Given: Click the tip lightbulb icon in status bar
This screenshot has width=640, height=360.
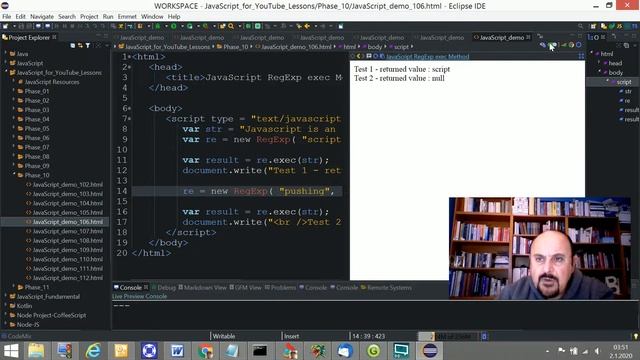Looking at the screenshot, I should coord(636,336).
